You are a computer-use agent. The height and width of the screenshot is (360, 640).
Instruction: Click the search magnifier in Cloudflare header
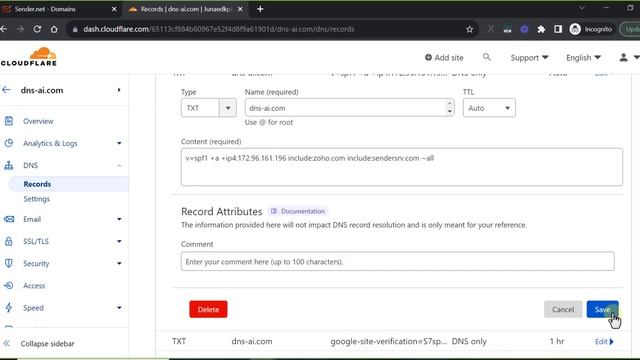pos(487,57)
